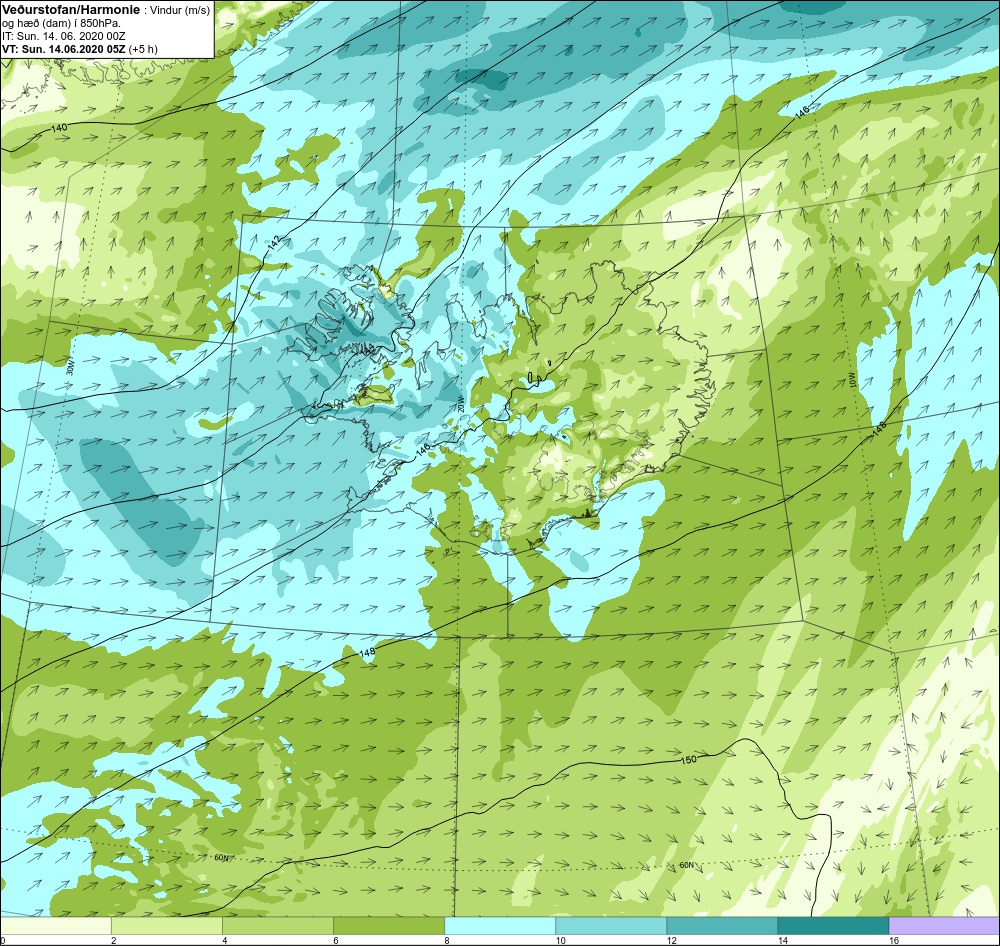Pick the 4–6 m/s green legend swatch

click(277, 926)
